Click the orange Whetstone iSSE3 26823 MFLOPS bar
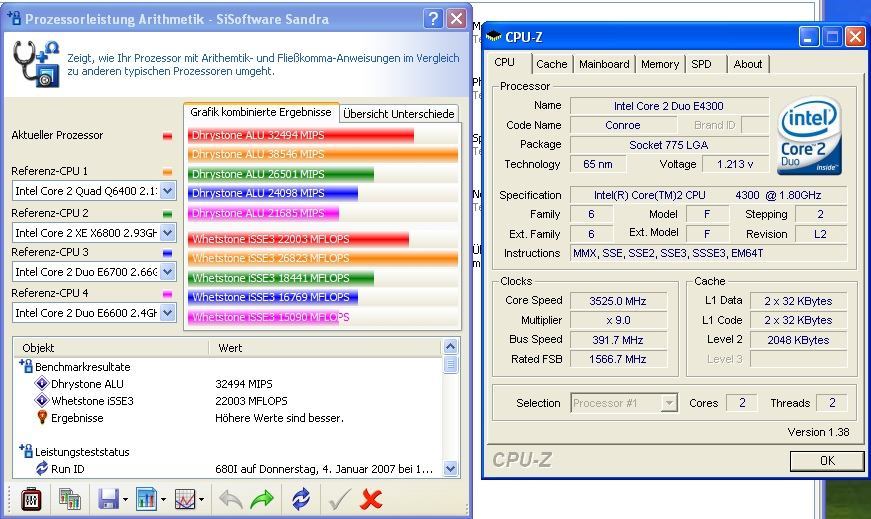 (x=323, y=258)
